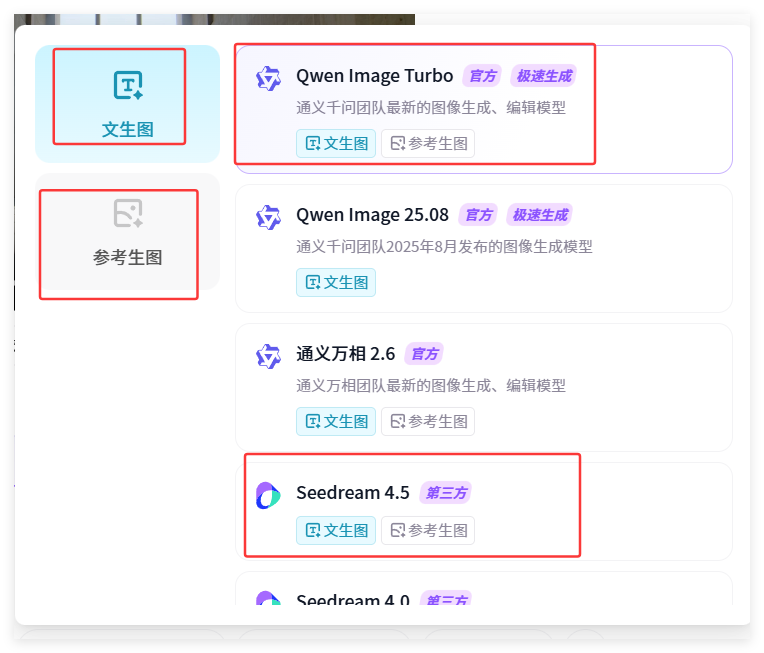The image size is (764, 653).
Task: Click the Seedream 4.5 model logo
Action: click(268, 495)
